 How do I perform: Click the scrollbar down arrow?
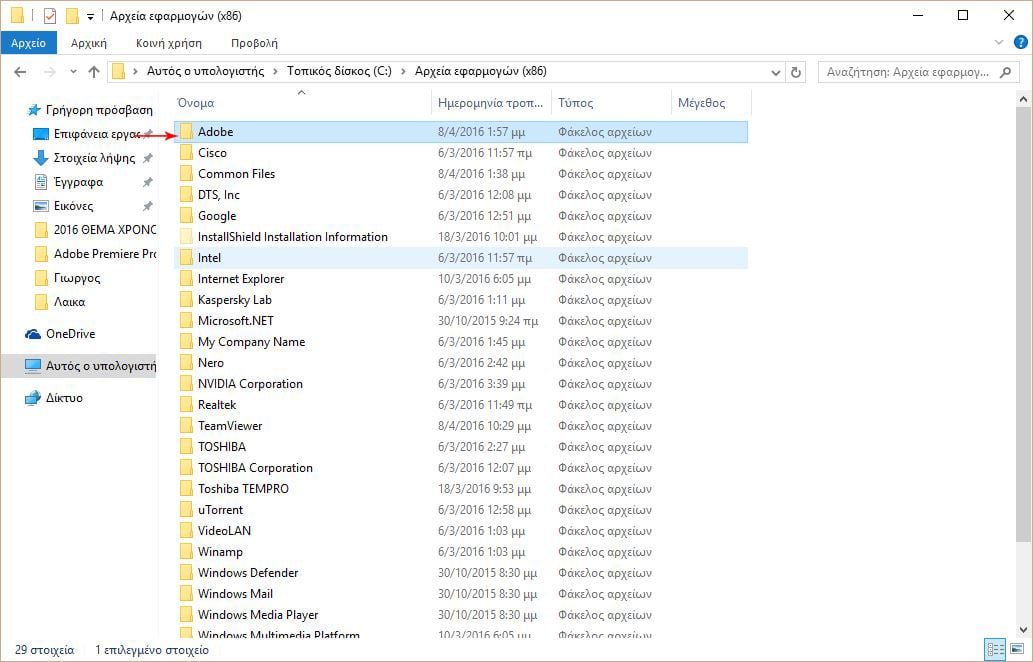pyautogui.click(x=1023, y=630)
